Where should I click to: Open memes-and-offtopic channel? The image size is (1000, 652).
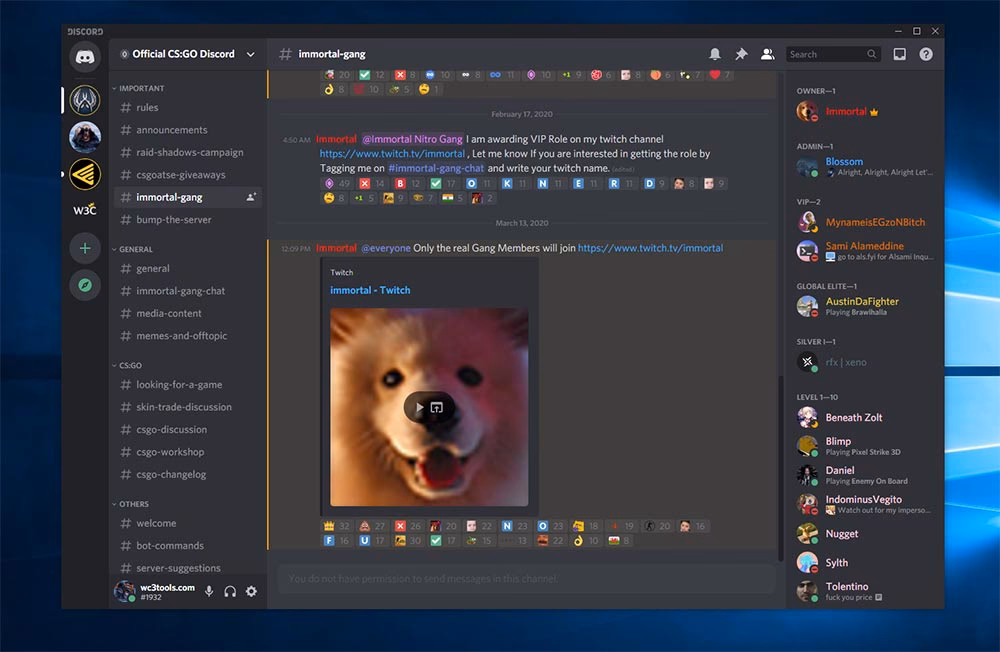[x=188, y=336]
